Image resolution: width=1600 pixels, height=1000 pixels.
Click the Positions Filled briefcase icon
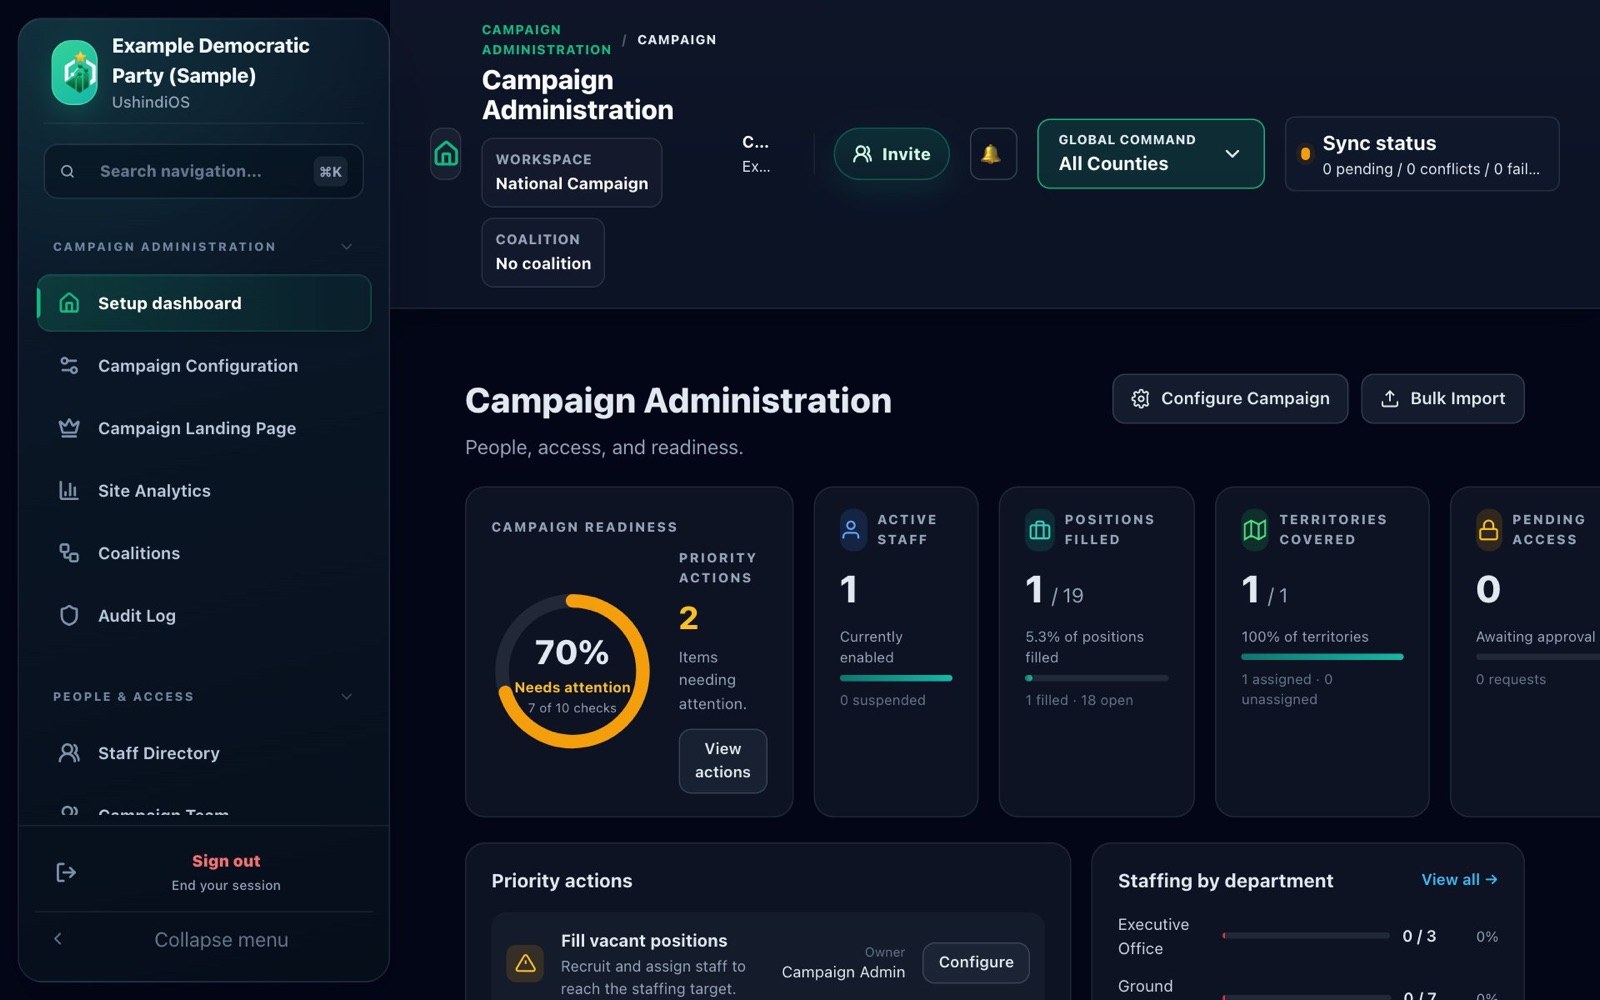(x=1040, y=530)
